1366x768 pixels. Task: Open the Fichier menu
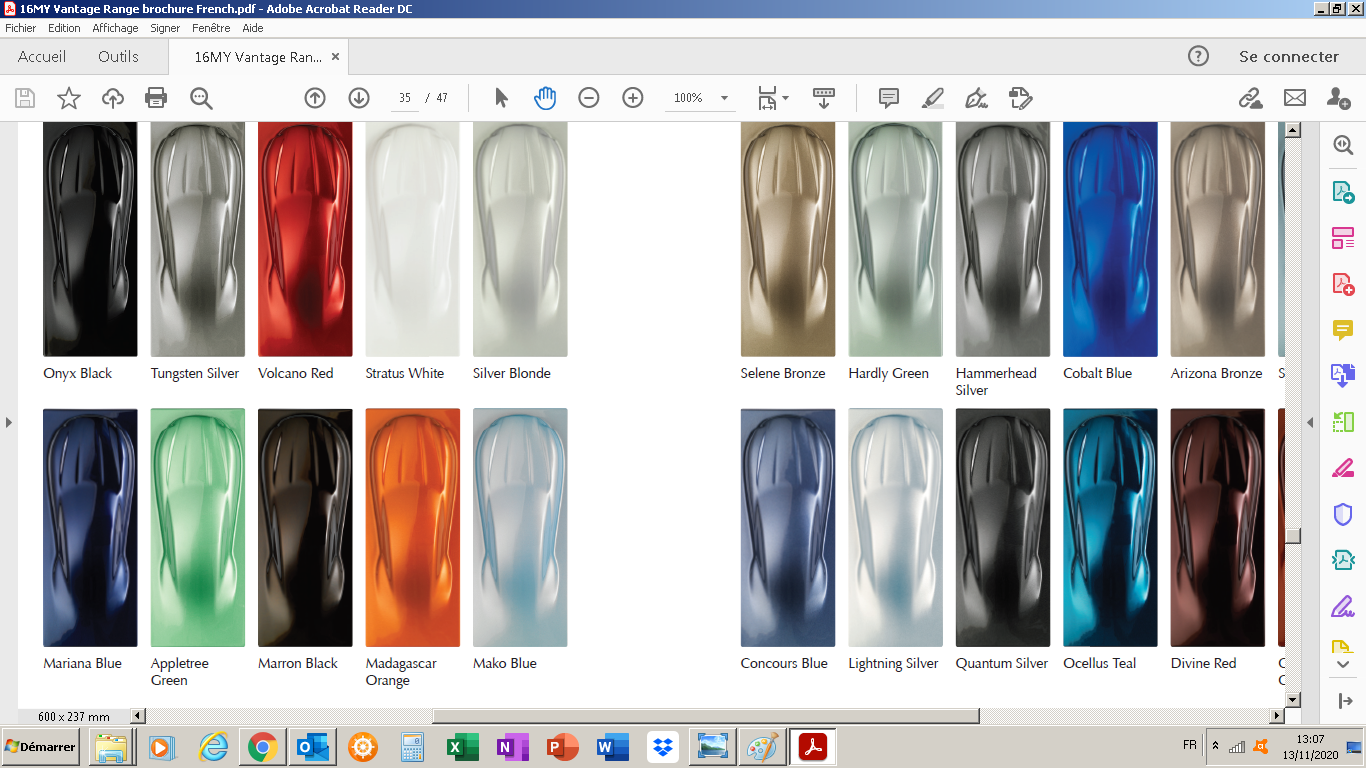tap(21, 28)
